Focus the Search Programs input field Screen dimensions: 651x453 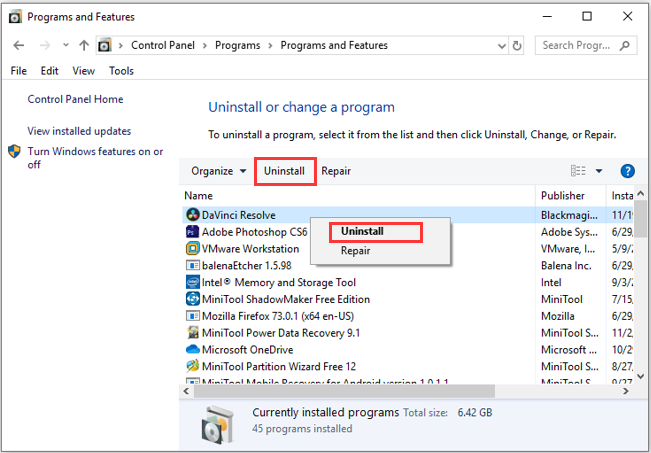pos(586,45)
